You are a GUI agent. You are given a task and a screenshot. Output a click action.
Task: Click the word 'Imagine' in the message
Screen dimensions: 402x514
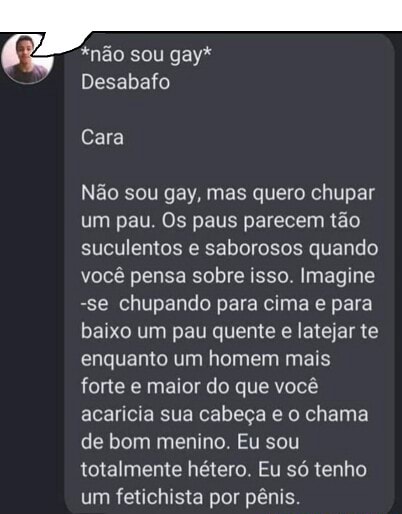click(x=337, y=276)
